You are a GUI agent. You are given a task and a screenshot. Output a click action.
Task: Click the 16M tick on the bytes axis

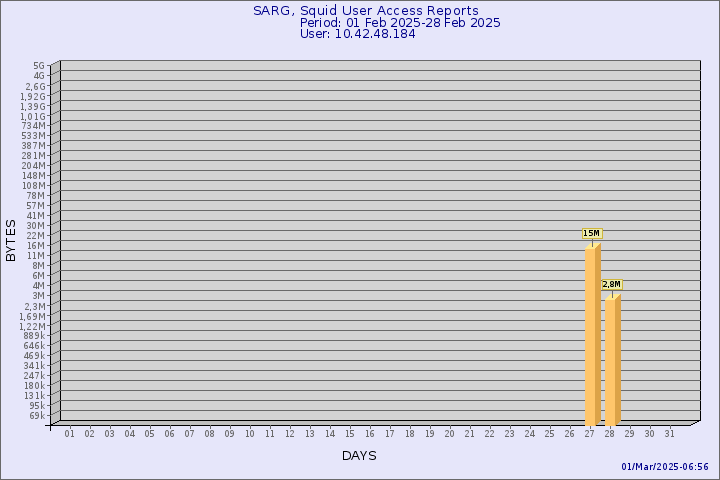pyautogui.click(x=36, y=245)
